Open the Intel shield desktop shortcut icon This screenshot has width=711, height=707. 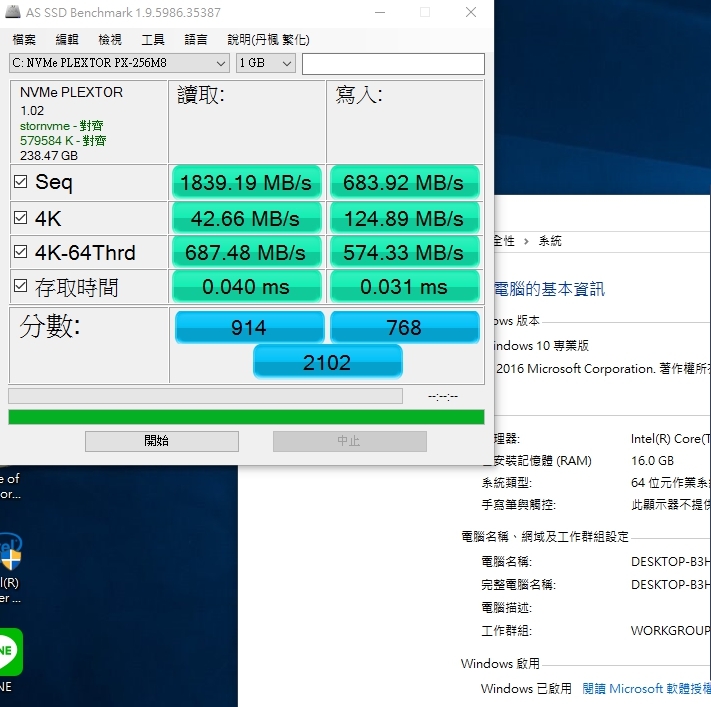click(11, 551)
